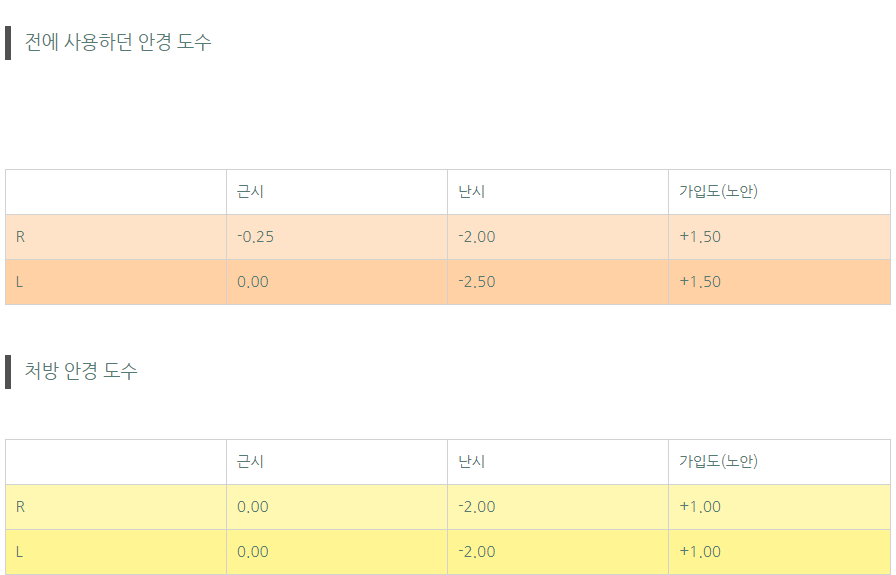Click R row label in previous glasses table

(x=21, y=237)
